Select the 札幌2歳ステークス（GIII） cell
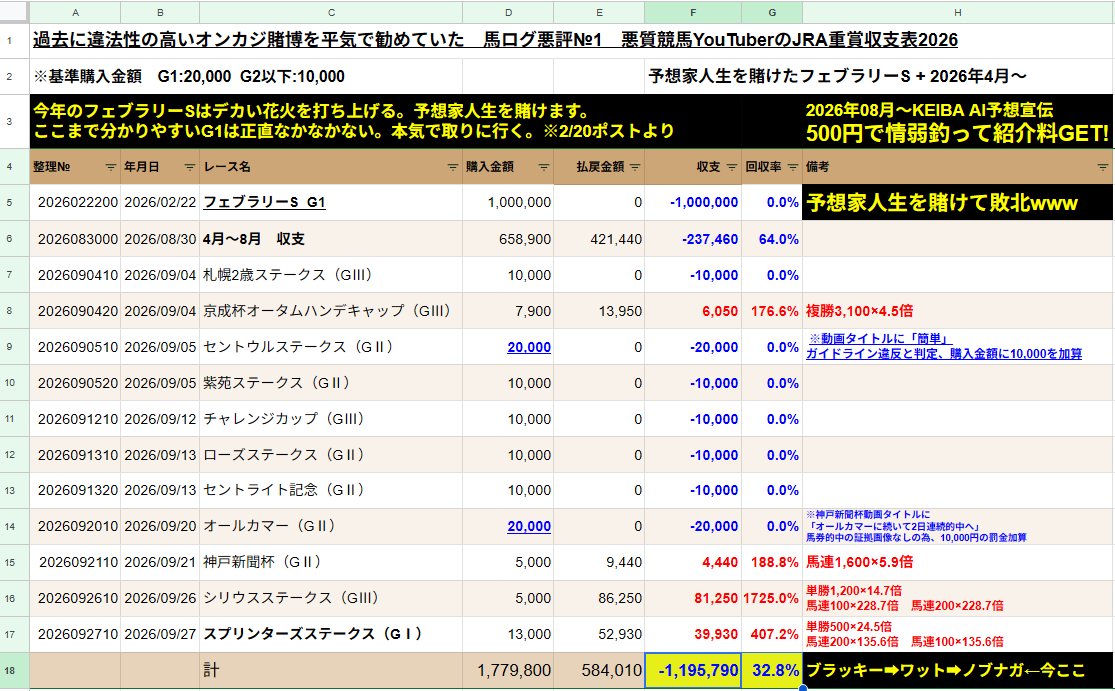The width and height of the screenshot is (1115, 691). pos(331,275)
